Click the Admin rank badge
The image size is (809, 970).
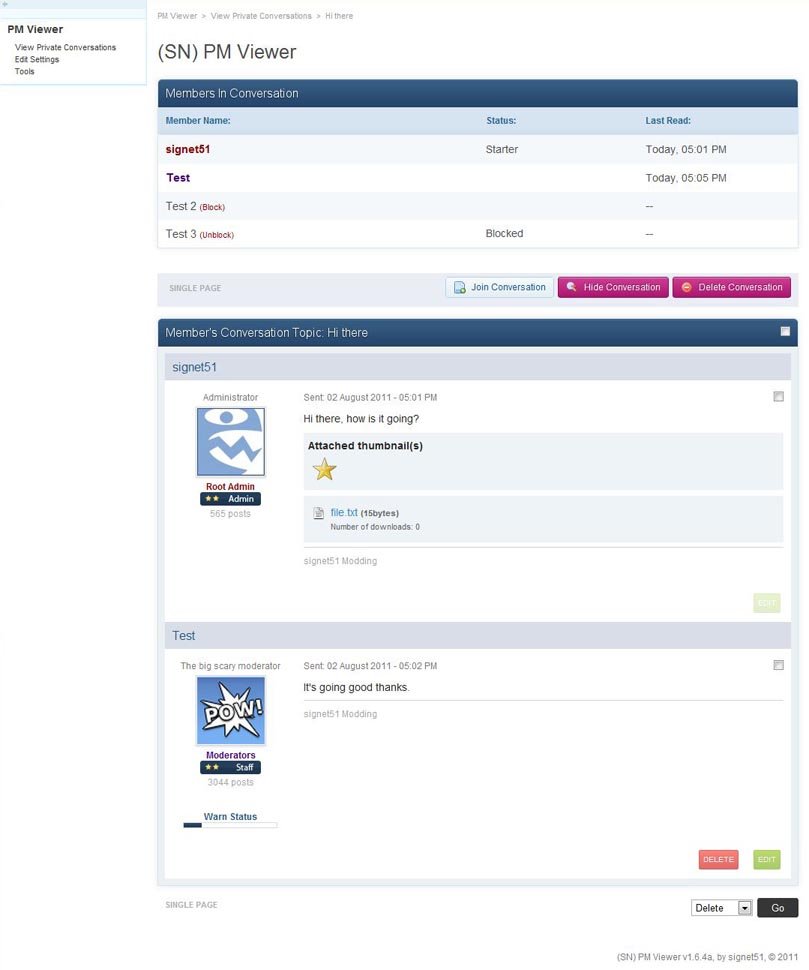click(230, 499)
